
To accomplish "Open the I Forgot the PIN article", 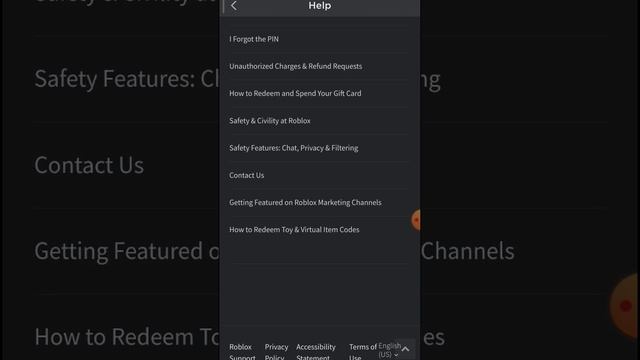I will tap(254, 39).
